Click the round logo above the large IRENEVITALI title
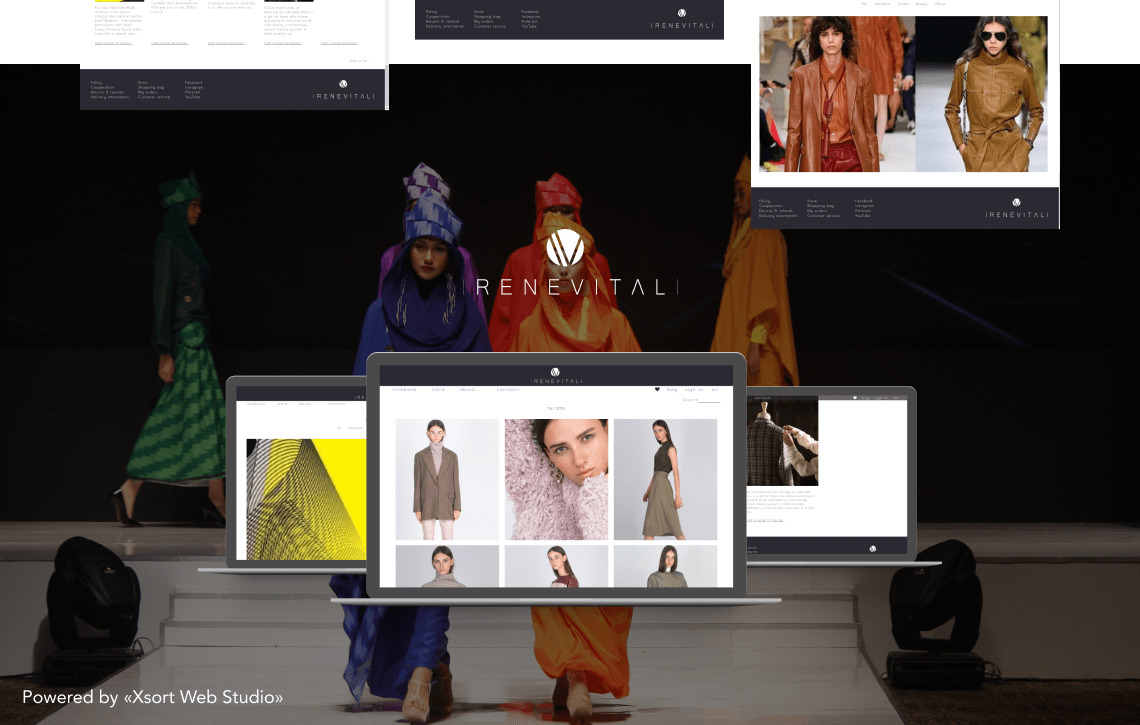1140x725 pixels. 565,248
